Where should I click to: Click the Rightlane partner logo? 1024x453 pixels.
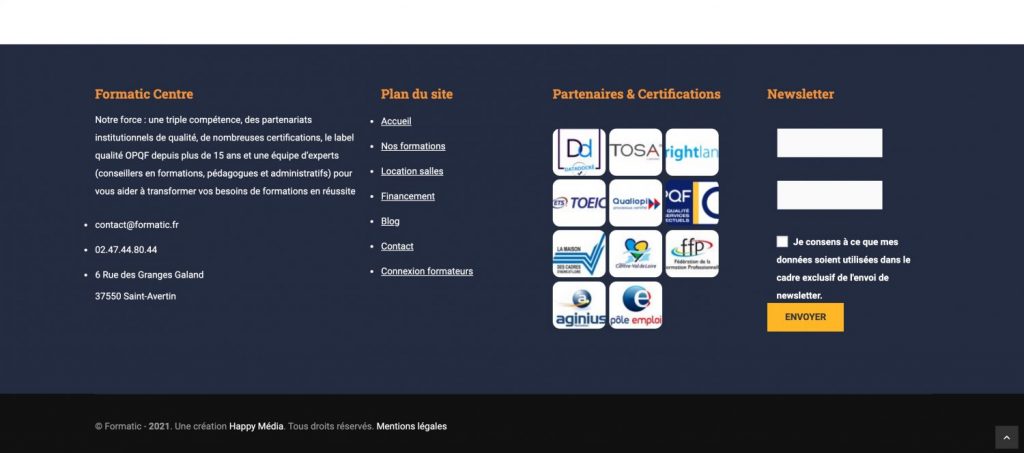coord(692,152)
